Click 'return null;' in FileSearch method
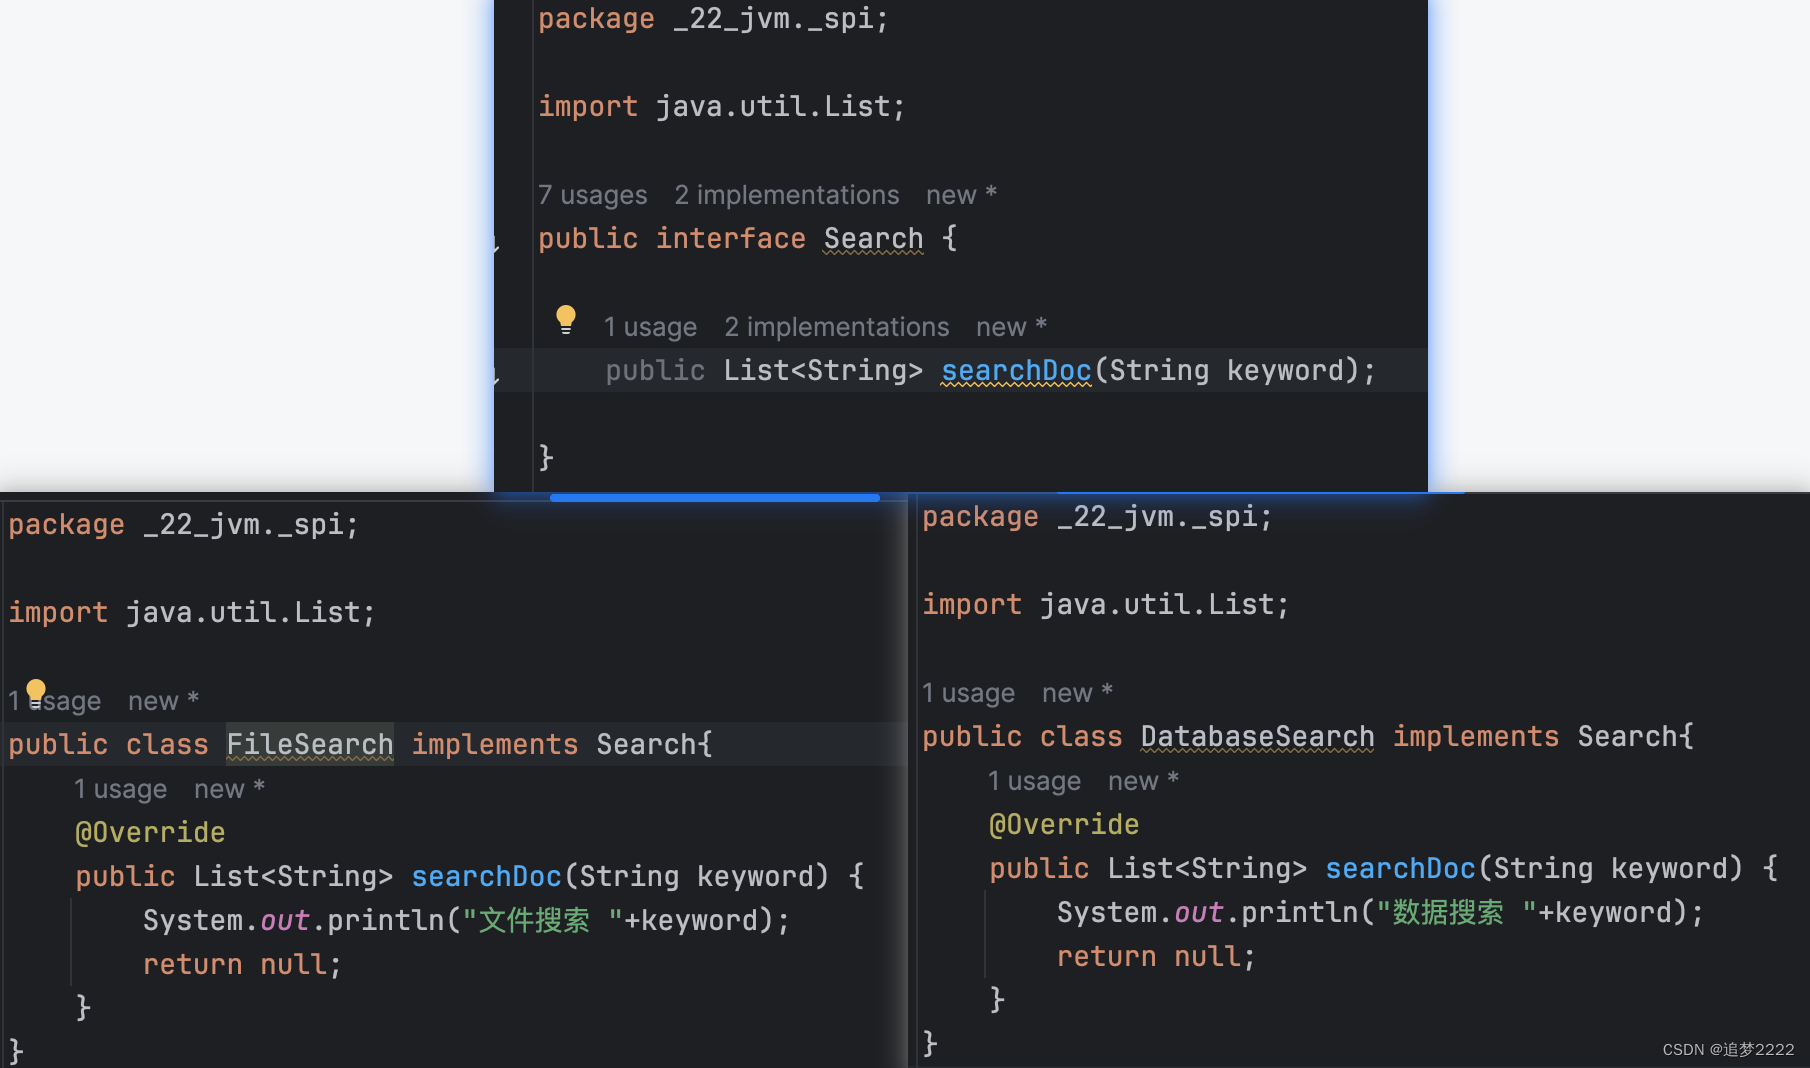The height and width of the screenshot is (1068, 1810). [243, 965]
